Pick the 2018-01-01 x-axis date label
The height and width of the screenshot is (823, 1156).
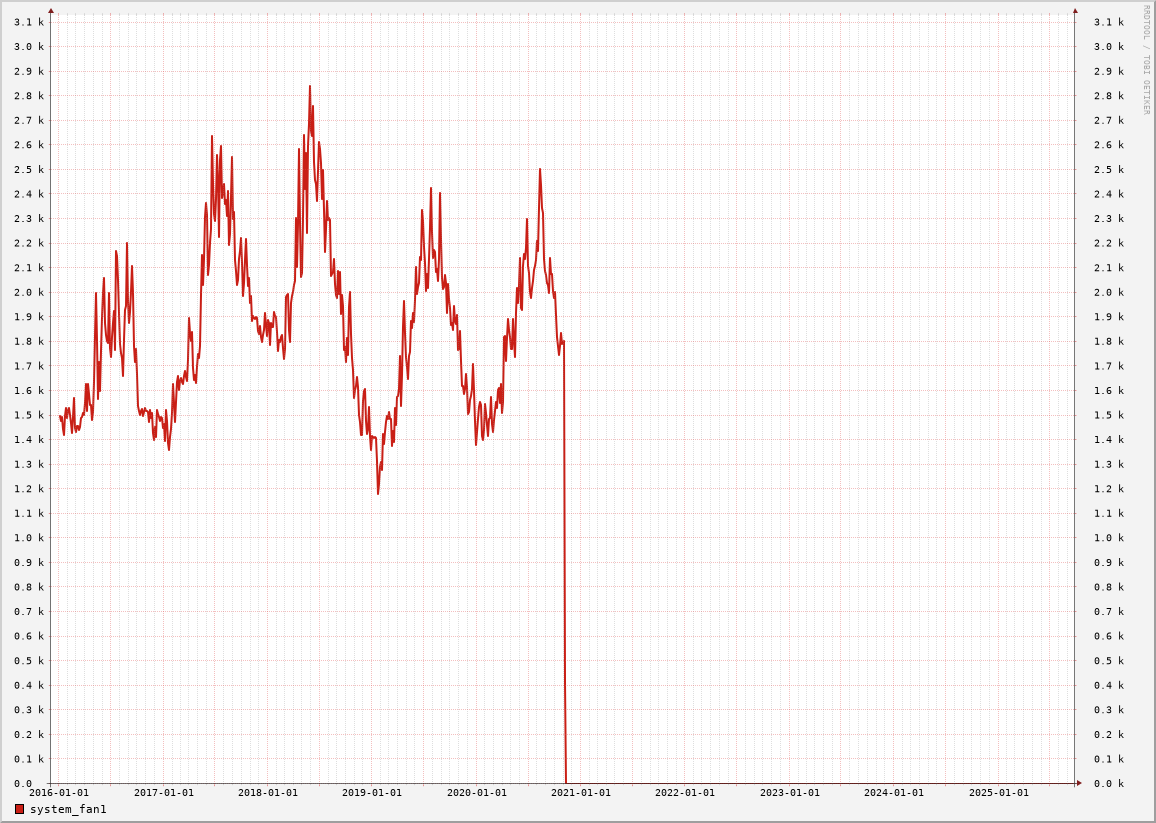click(x=268, y=793)
